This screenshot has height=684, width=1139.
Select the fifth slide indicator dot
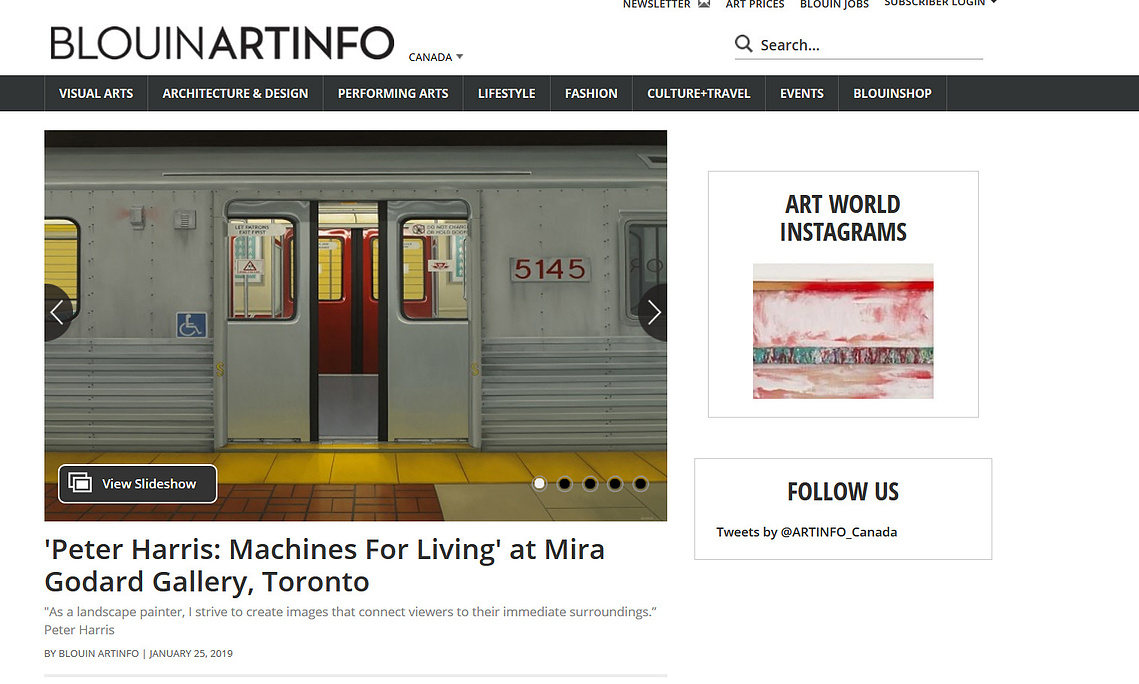[640, 484]
